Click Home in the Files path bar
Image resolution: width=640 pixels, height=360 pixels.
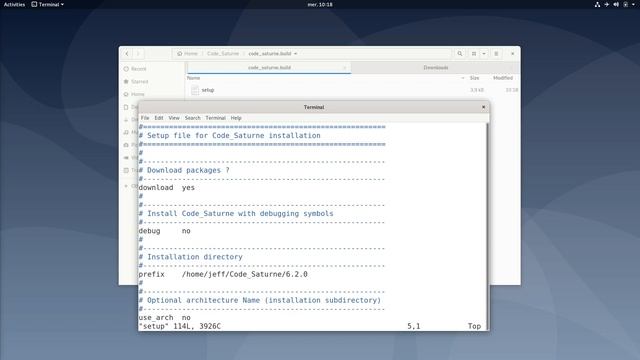point(187,53)
